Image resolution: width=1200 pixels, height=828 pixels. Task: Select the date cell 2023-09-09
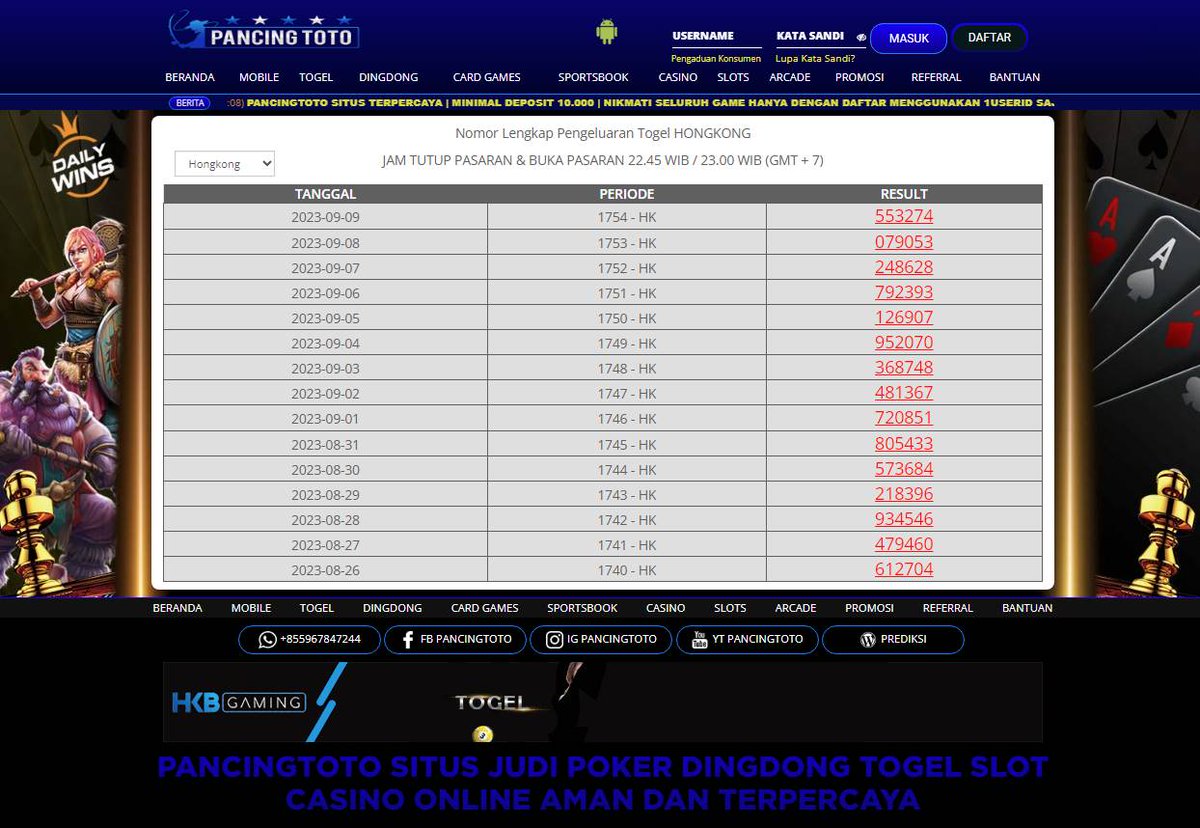[326, 217]
